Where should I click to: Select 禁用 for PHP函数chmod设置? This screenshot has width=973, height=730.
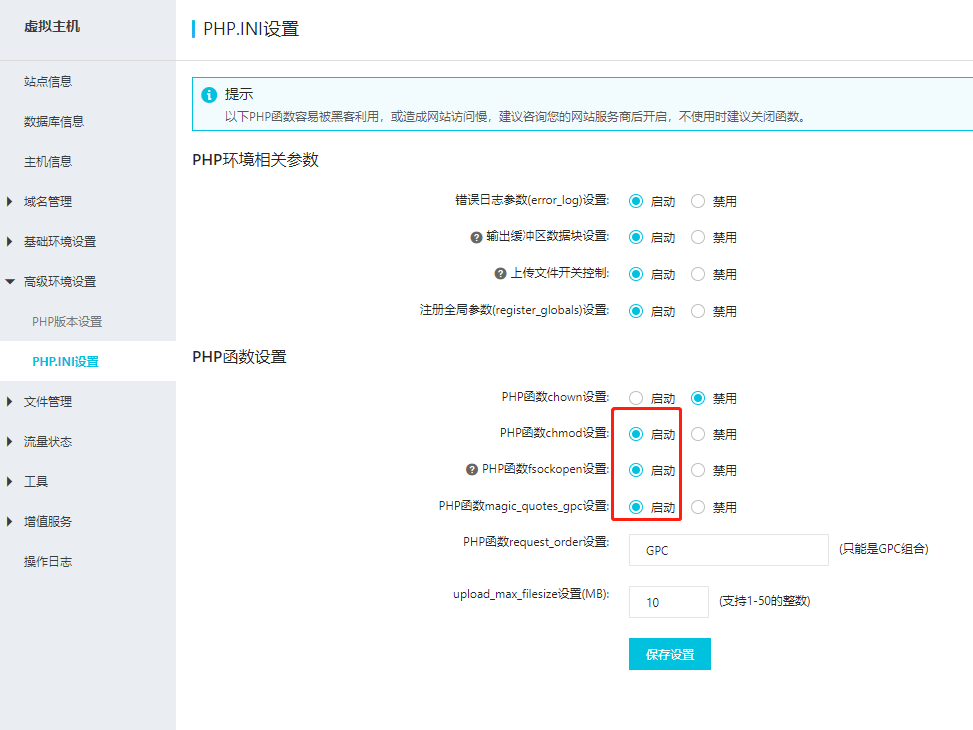tap(698, 434)
